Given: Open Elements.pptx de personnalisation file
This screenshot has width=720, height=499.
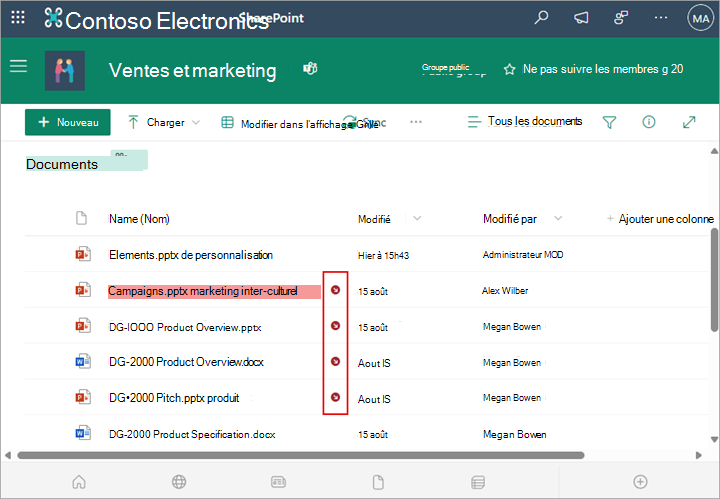Looking at the screenshot, I should click(191, 255).
